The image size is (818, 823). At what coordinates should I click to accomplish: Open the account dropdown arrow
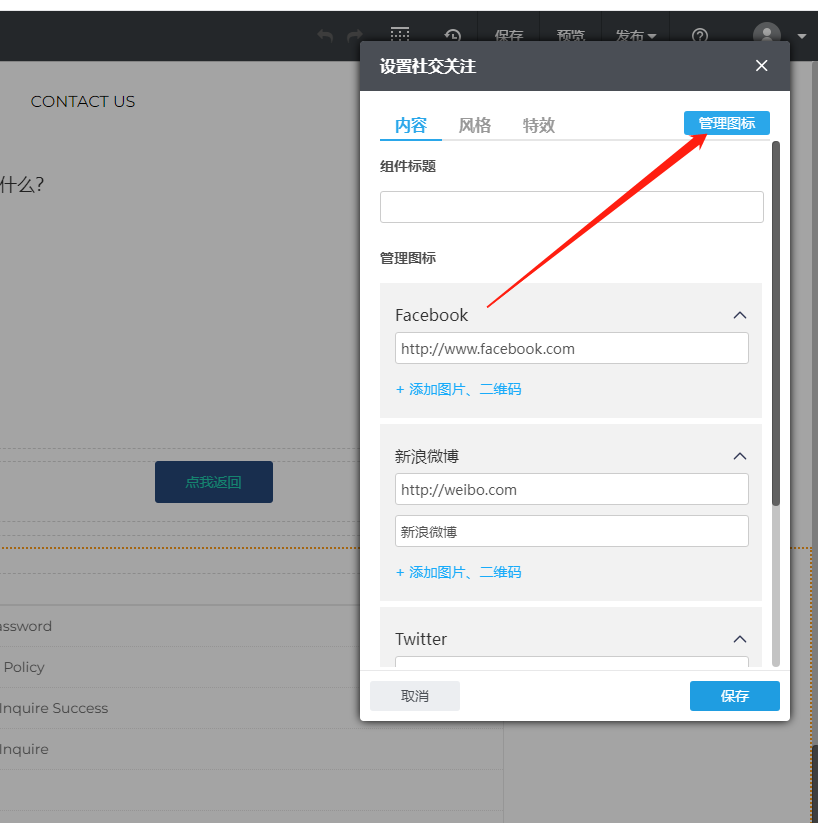pyautogui.click(x=802, y=36)
